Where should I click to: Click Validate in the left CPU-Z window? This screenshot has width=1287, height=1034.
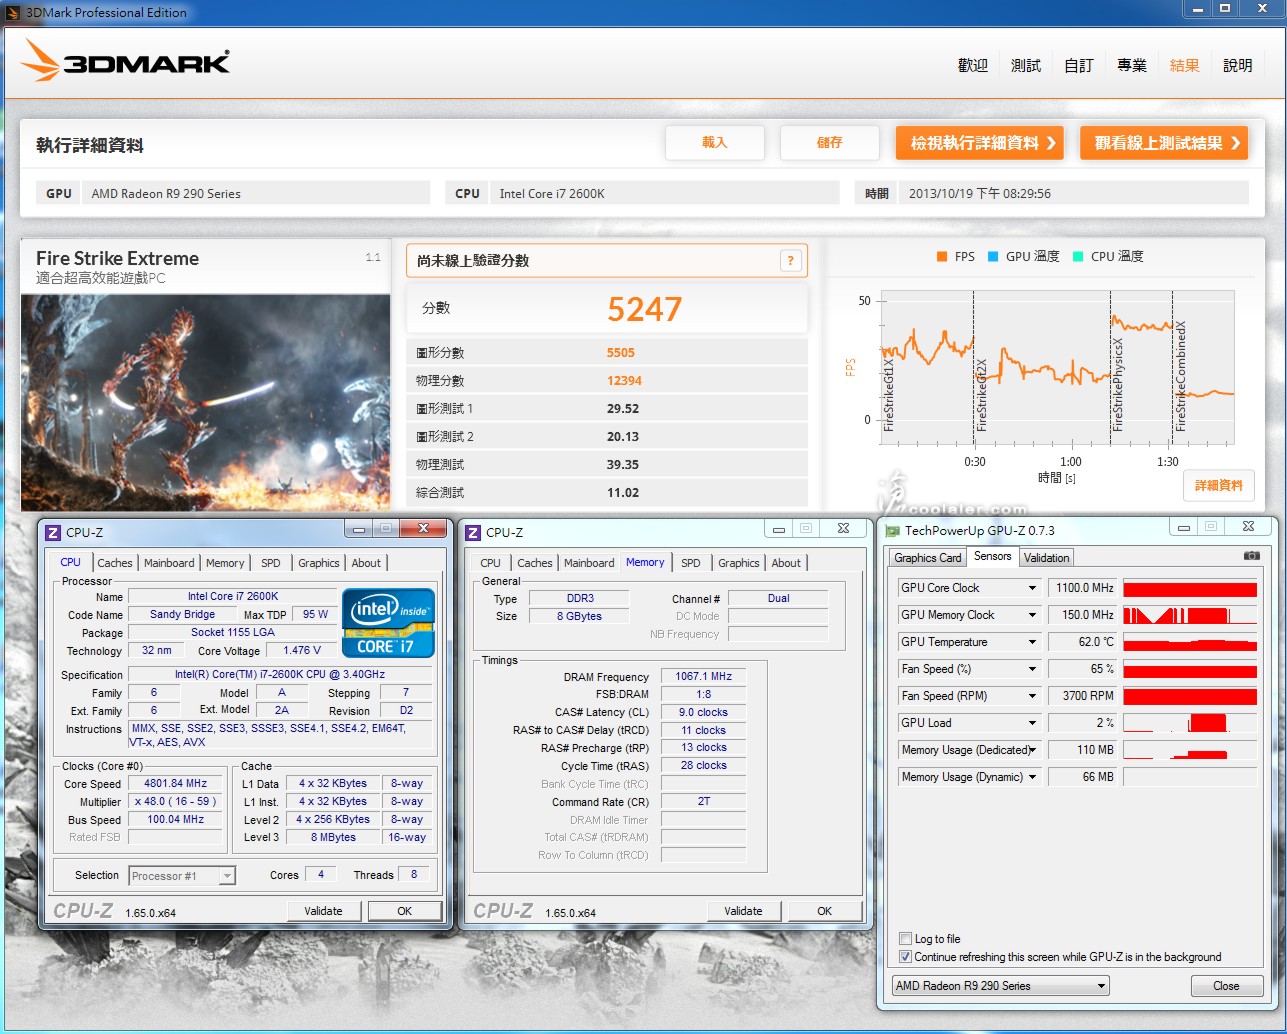coord(323,911)
